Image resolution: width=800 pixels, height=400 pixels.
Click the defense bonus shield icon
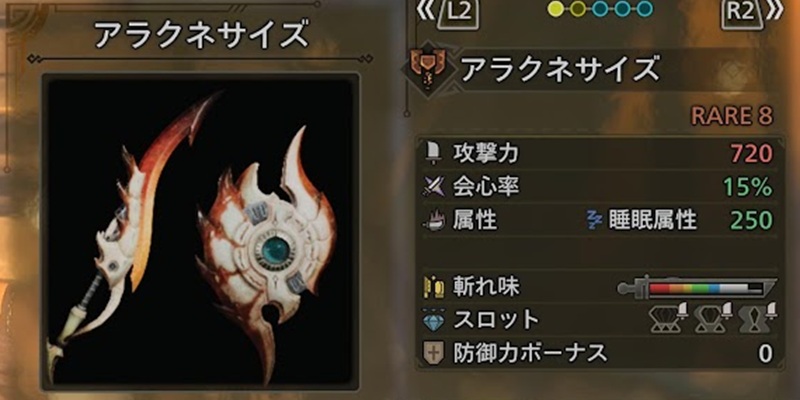pyautogui.click(x=434, y=353)
